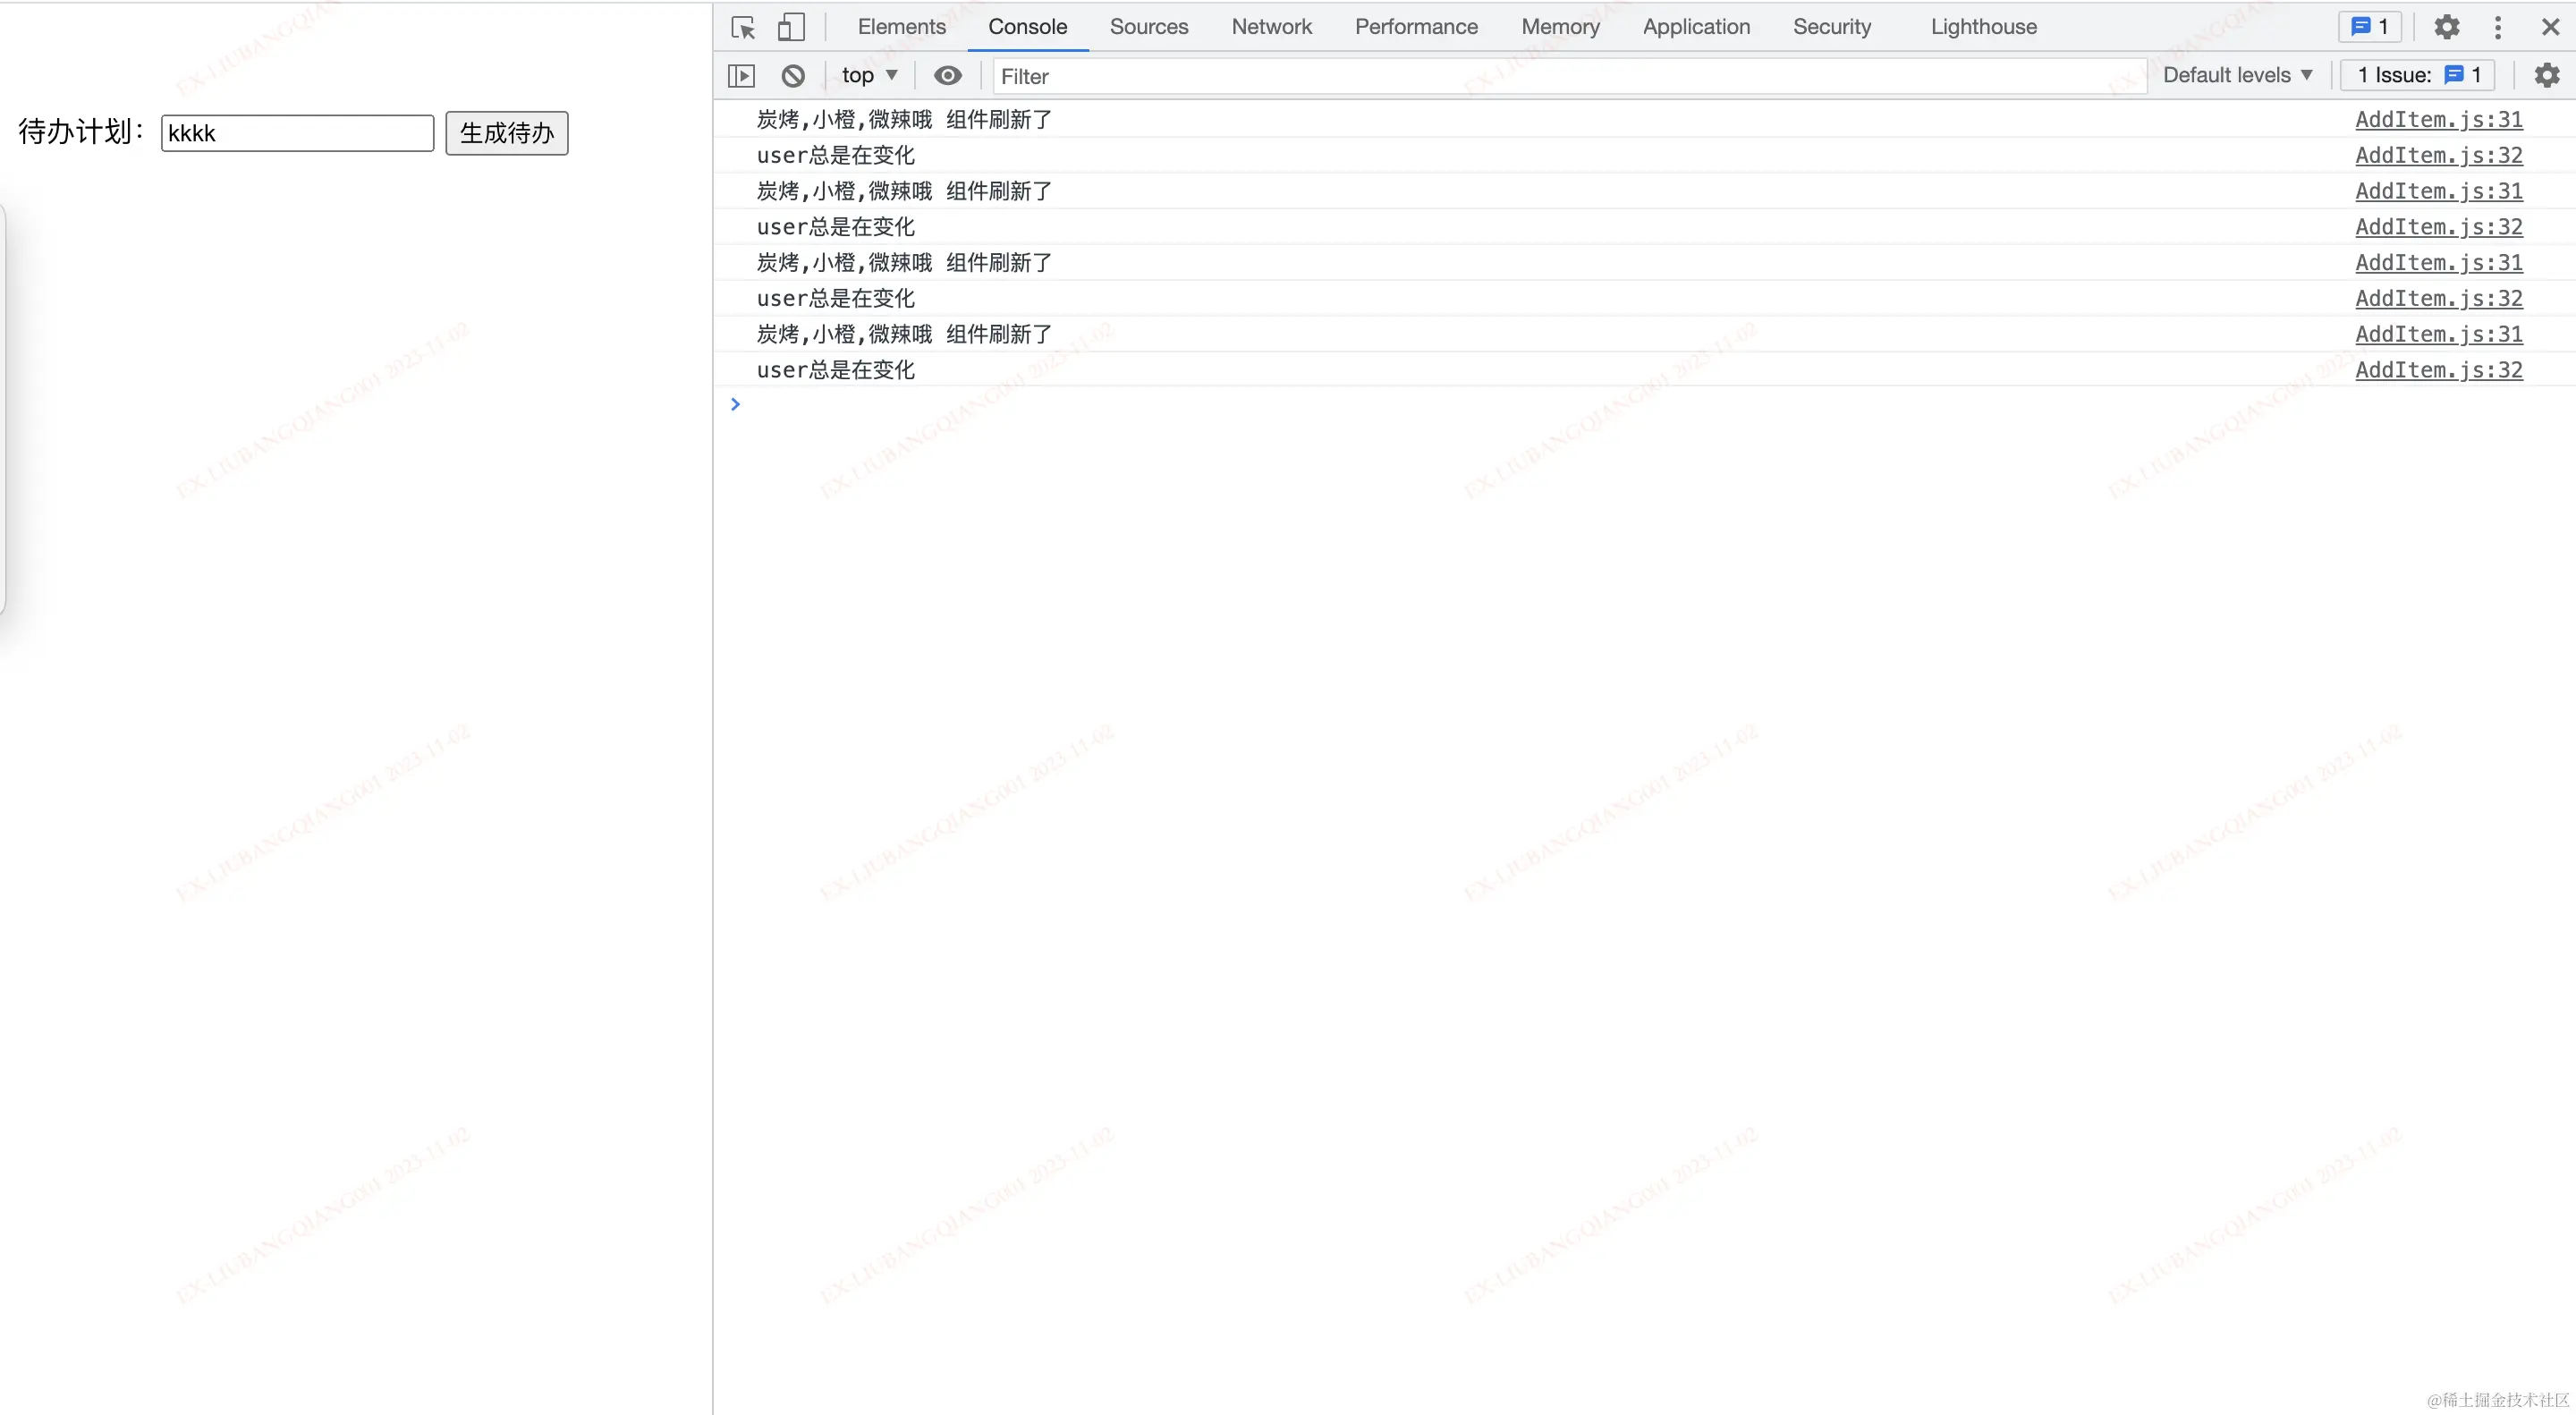Viewport: 2576px width, 1415px height.
Task: Click the 待办计划 text input containing kkkk
Action: pos(295,132)
